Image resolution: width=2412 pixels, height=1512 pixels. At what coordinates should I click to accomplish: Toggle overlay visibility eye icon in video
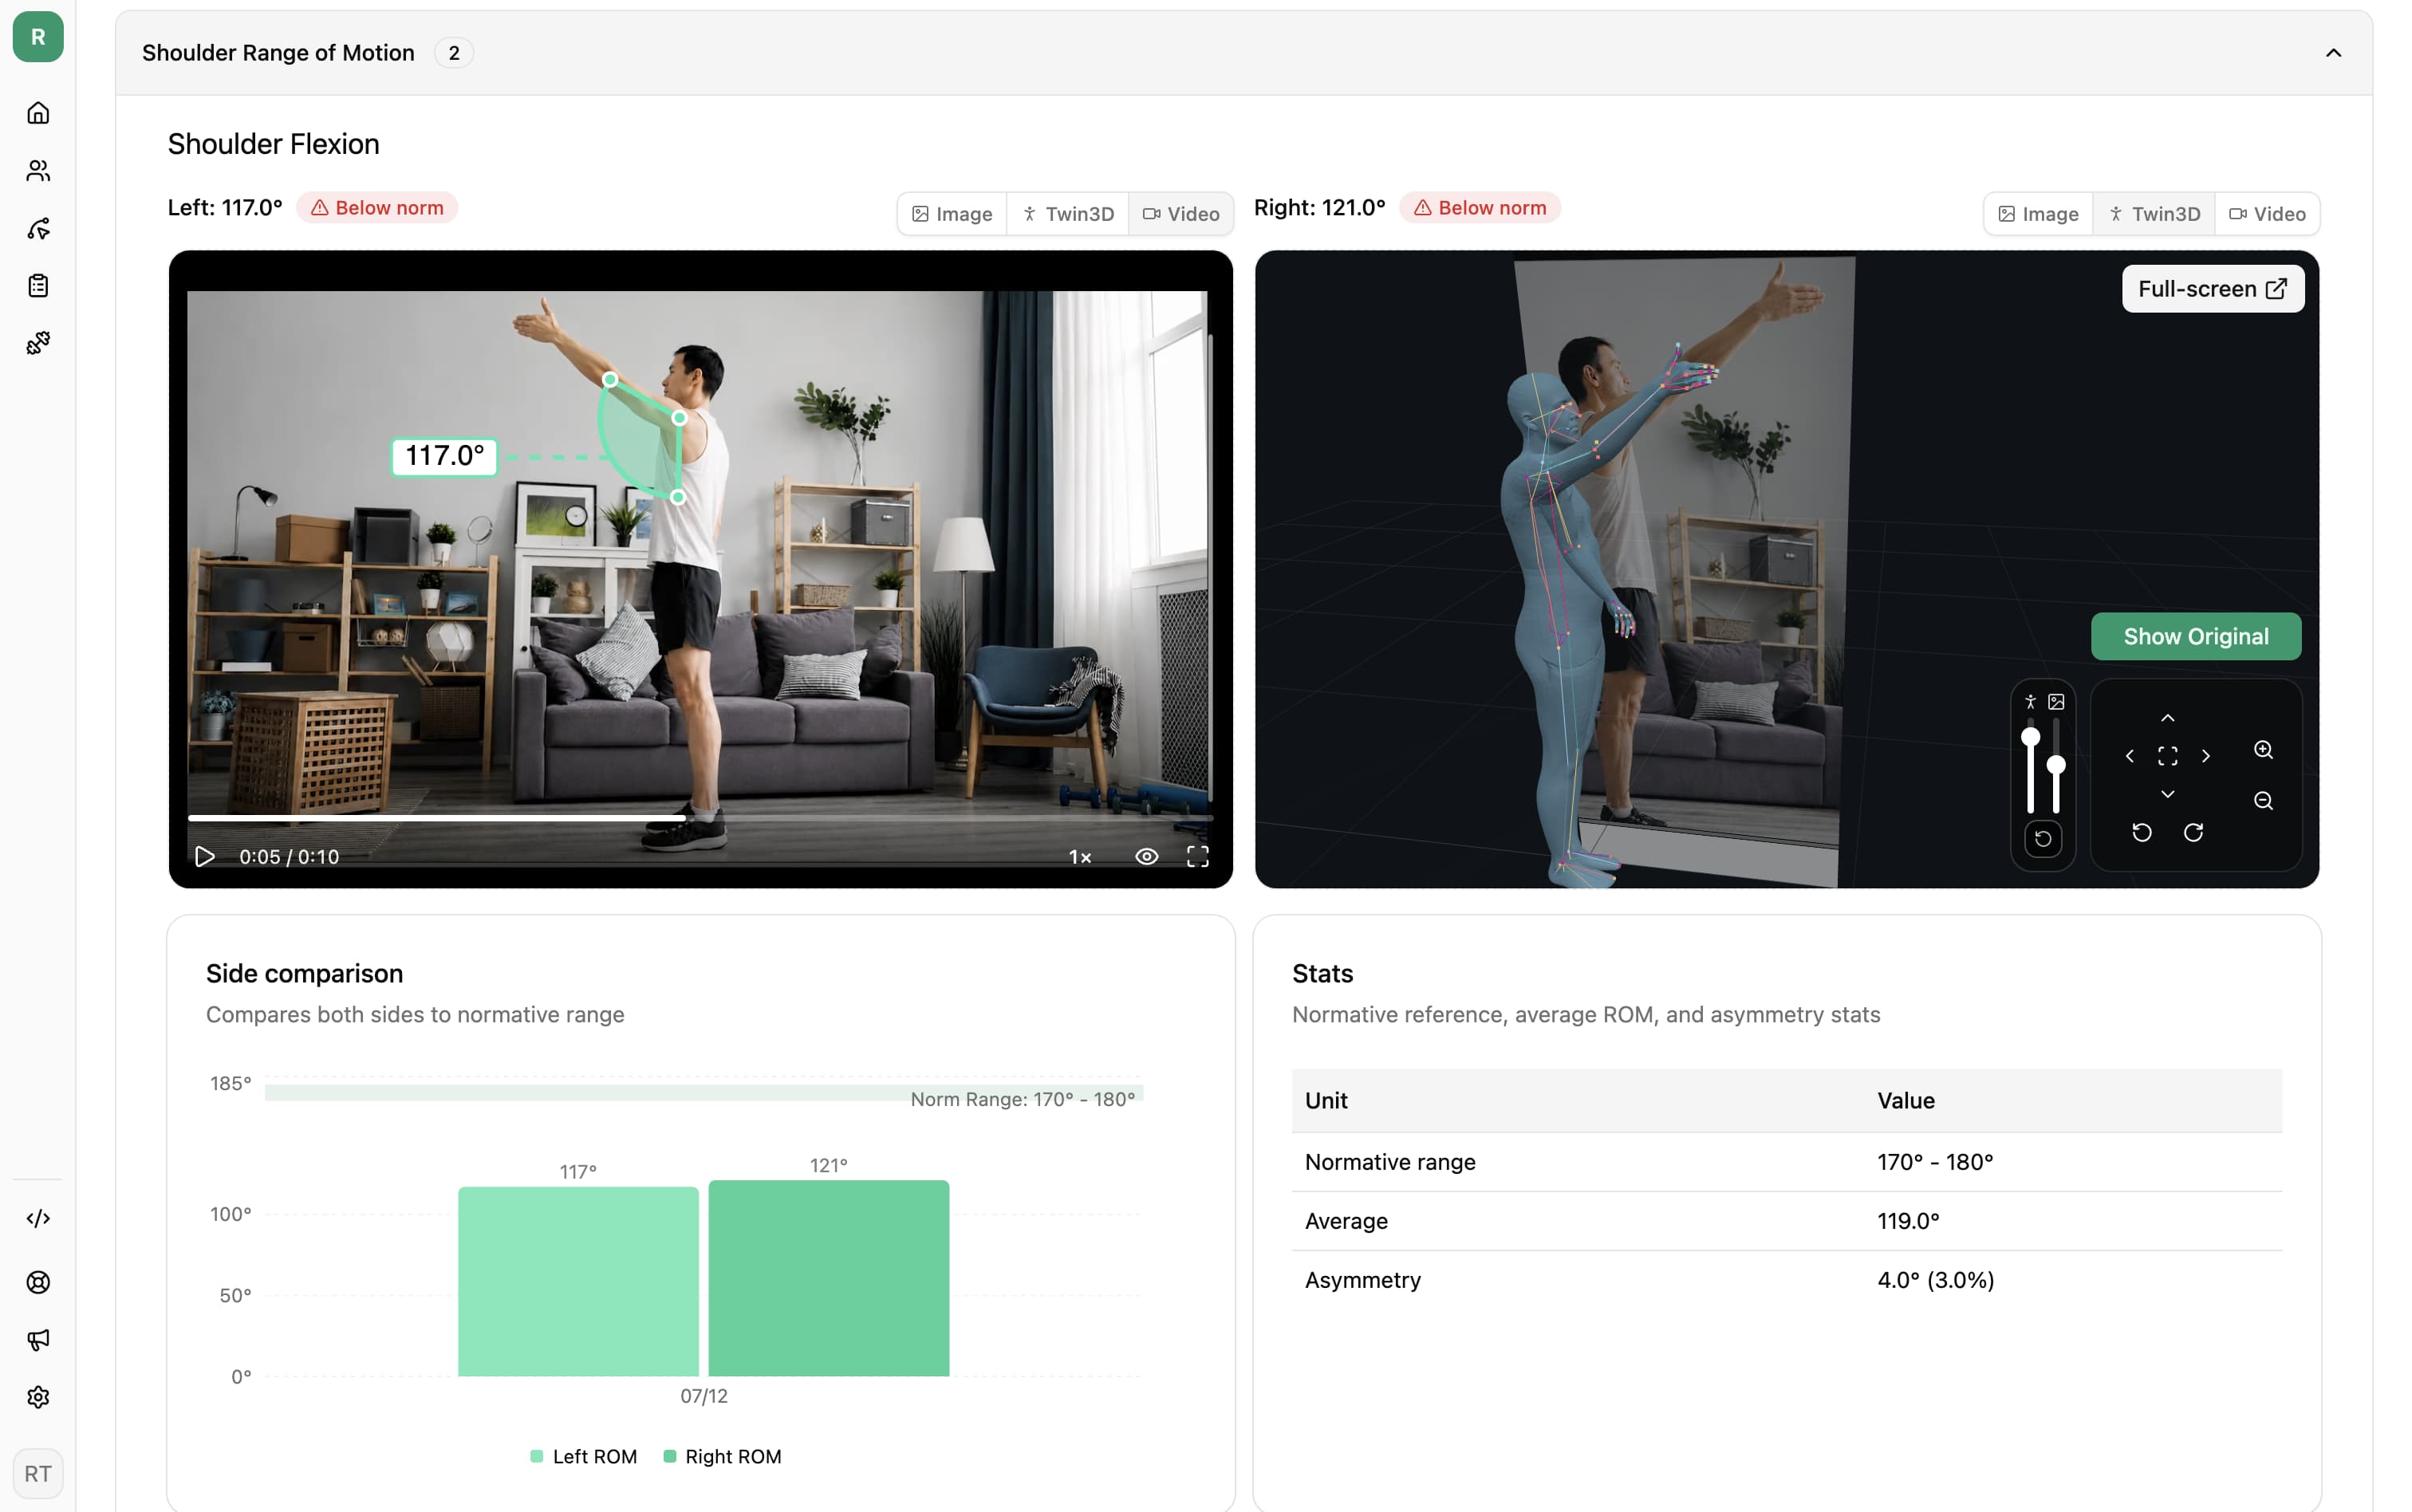1147,857
